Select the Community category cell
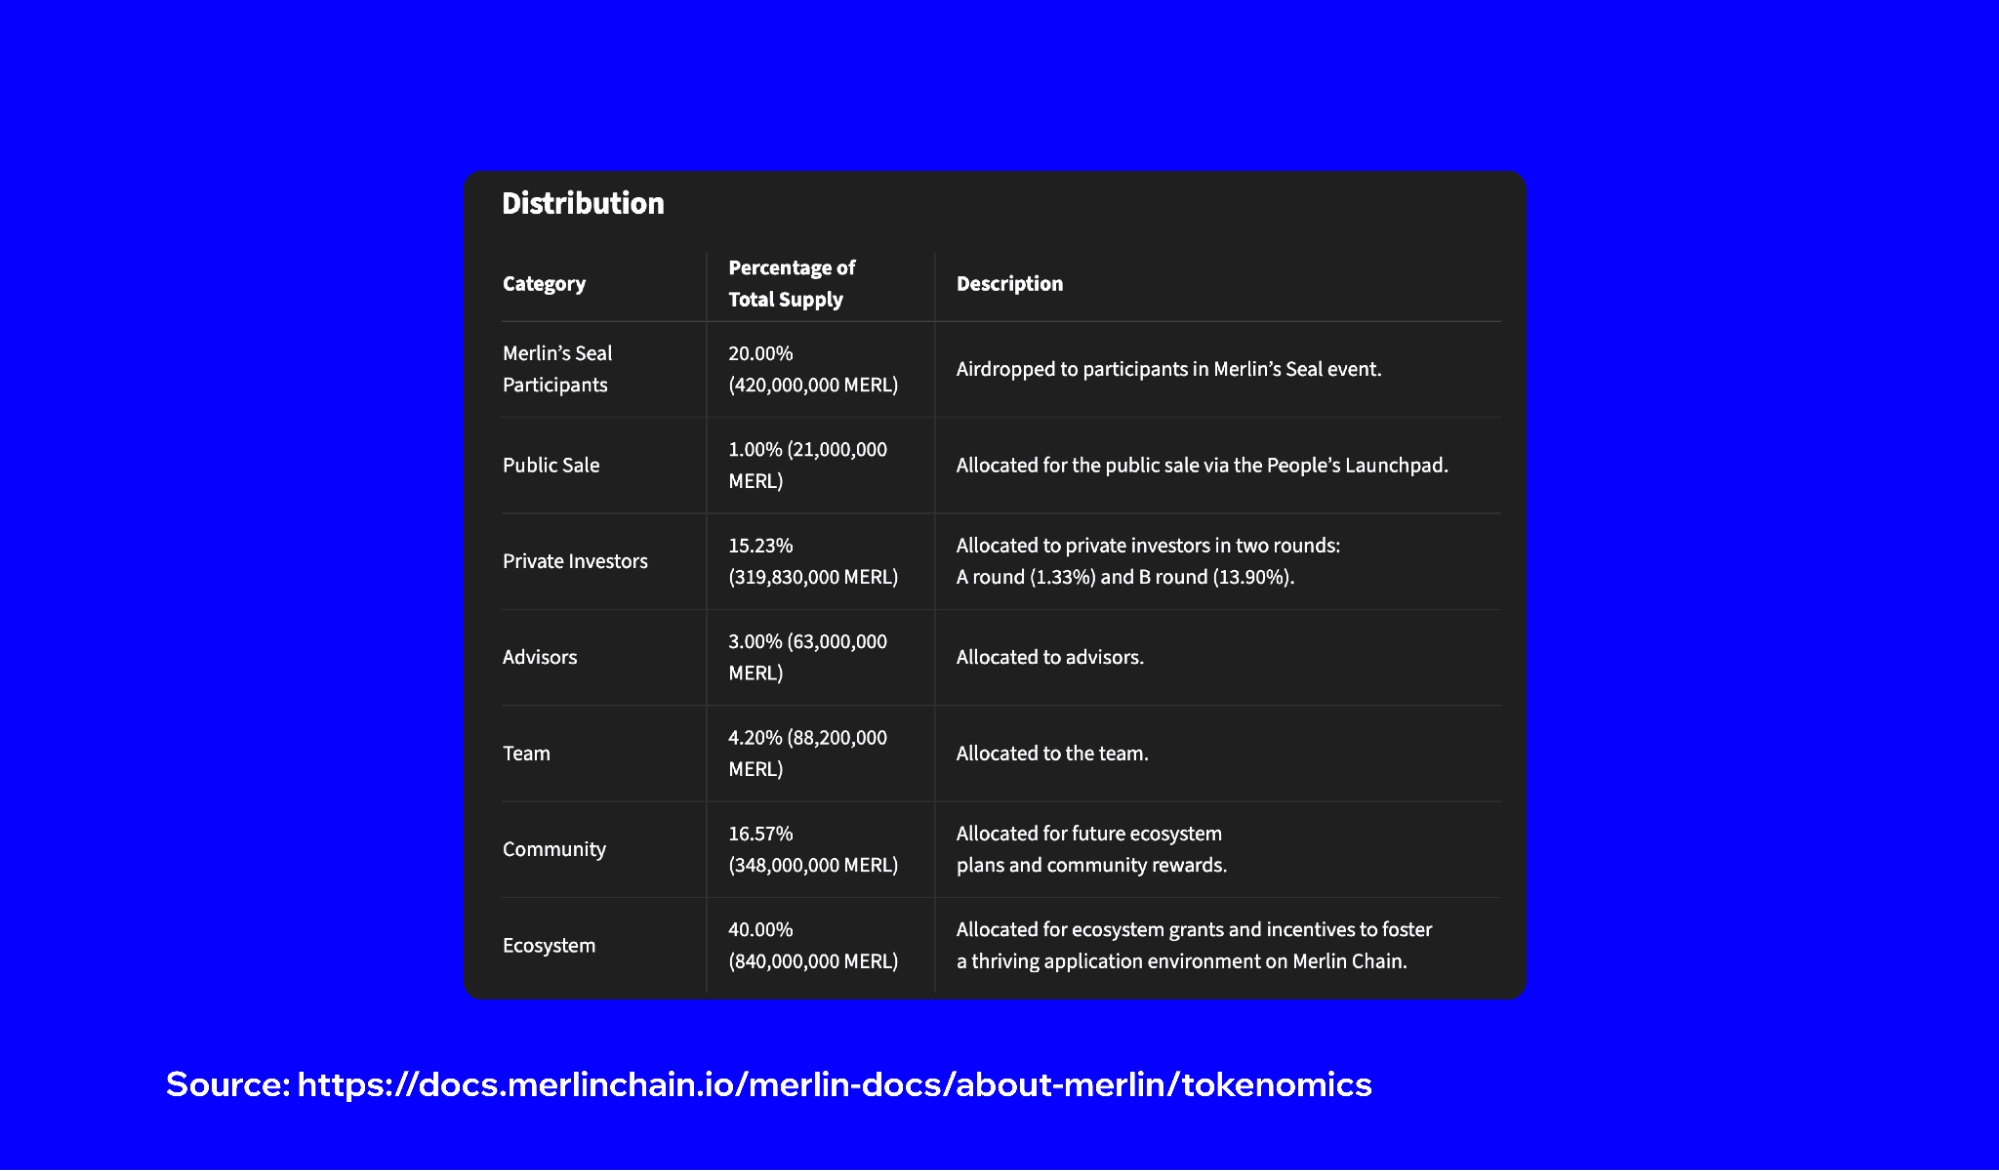Screen dimensions: 1999x1171 pos(554,849)
